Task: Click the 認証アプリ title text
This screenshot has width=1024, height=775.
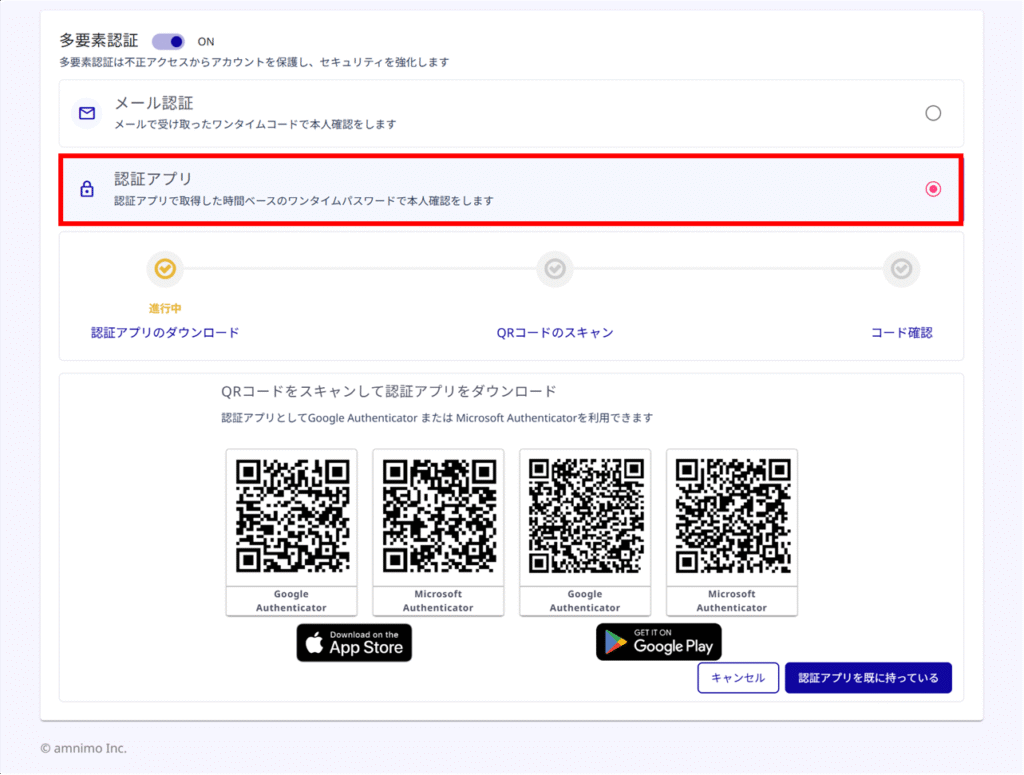Action: 153,179
